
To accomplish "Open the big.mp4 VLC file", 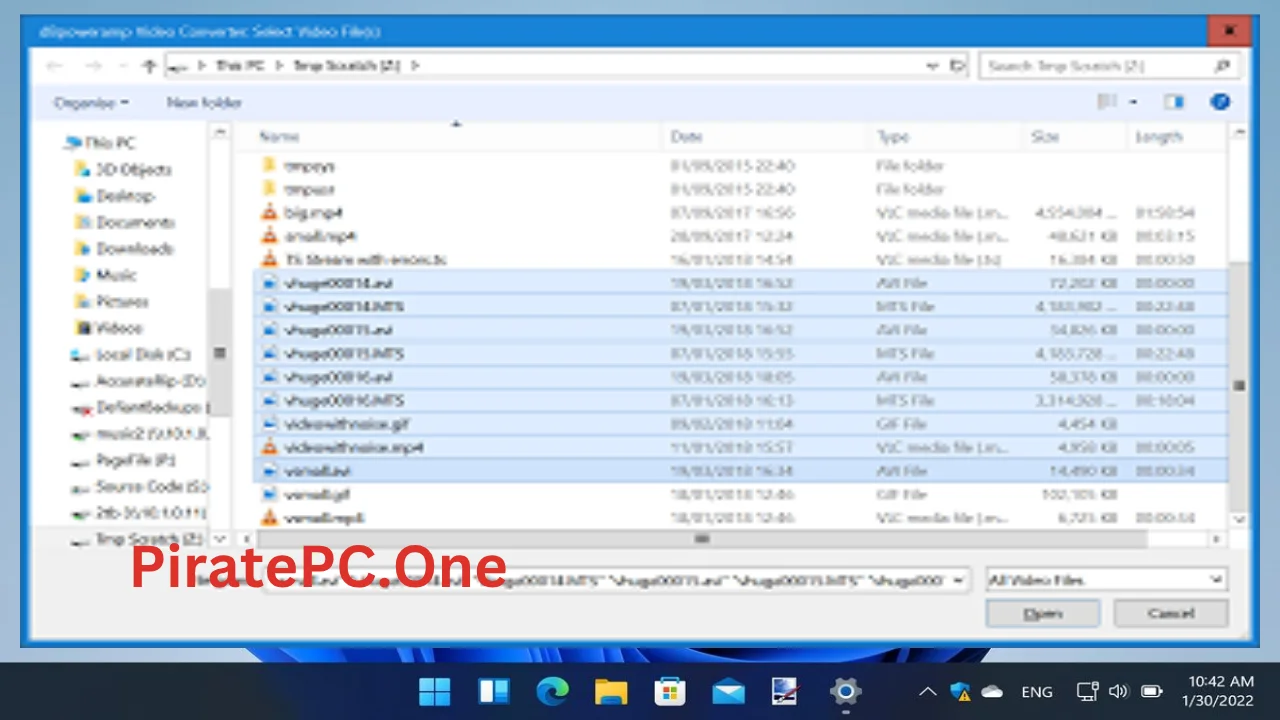I will coord(314,213).
